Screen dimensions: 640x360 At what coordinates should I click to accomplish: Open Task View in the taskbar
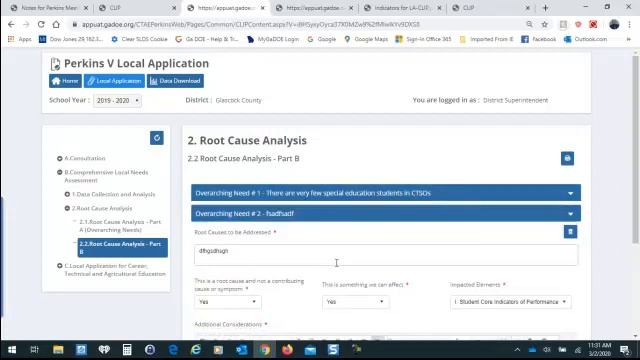coord(35,350)
